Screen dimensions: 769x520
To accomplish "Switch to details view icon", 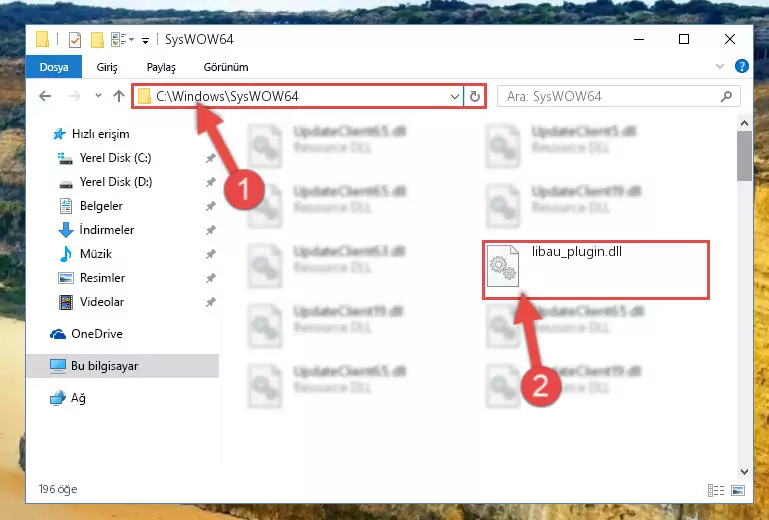I will pos(716,490).
